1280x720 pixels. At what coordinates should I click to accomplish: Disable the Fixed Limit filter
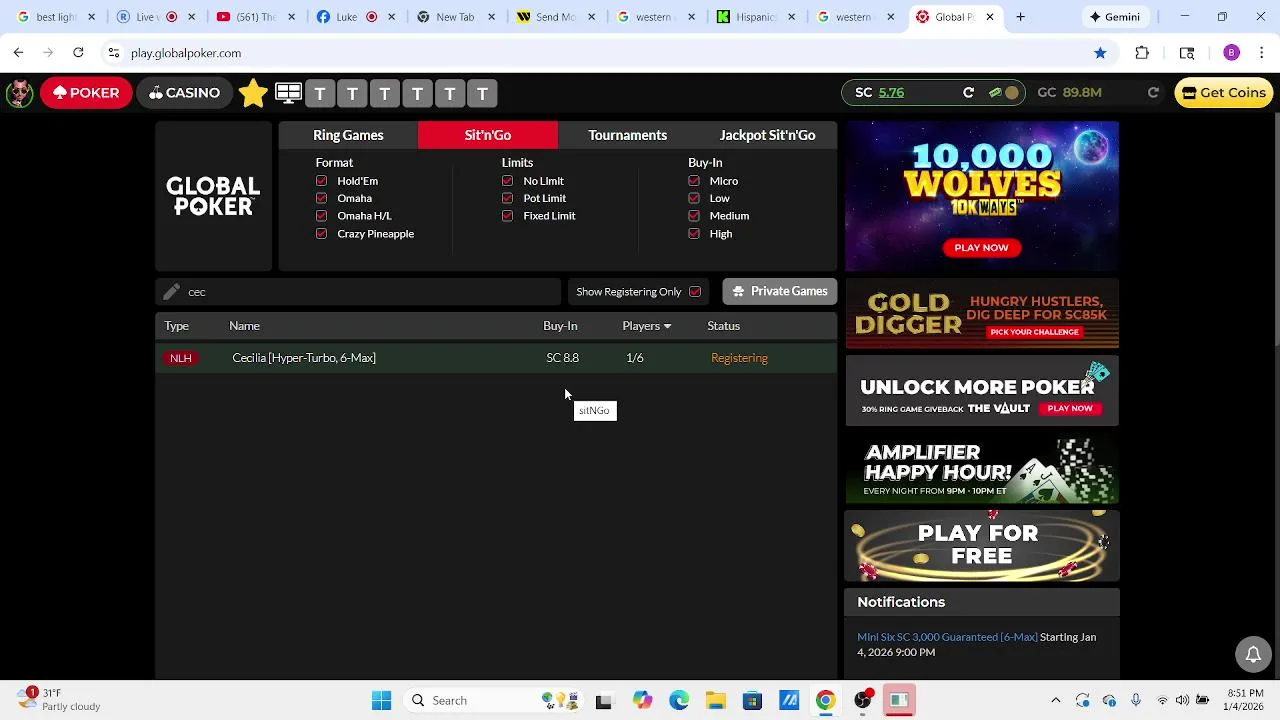pyautogui.click(x=507, y=216)
